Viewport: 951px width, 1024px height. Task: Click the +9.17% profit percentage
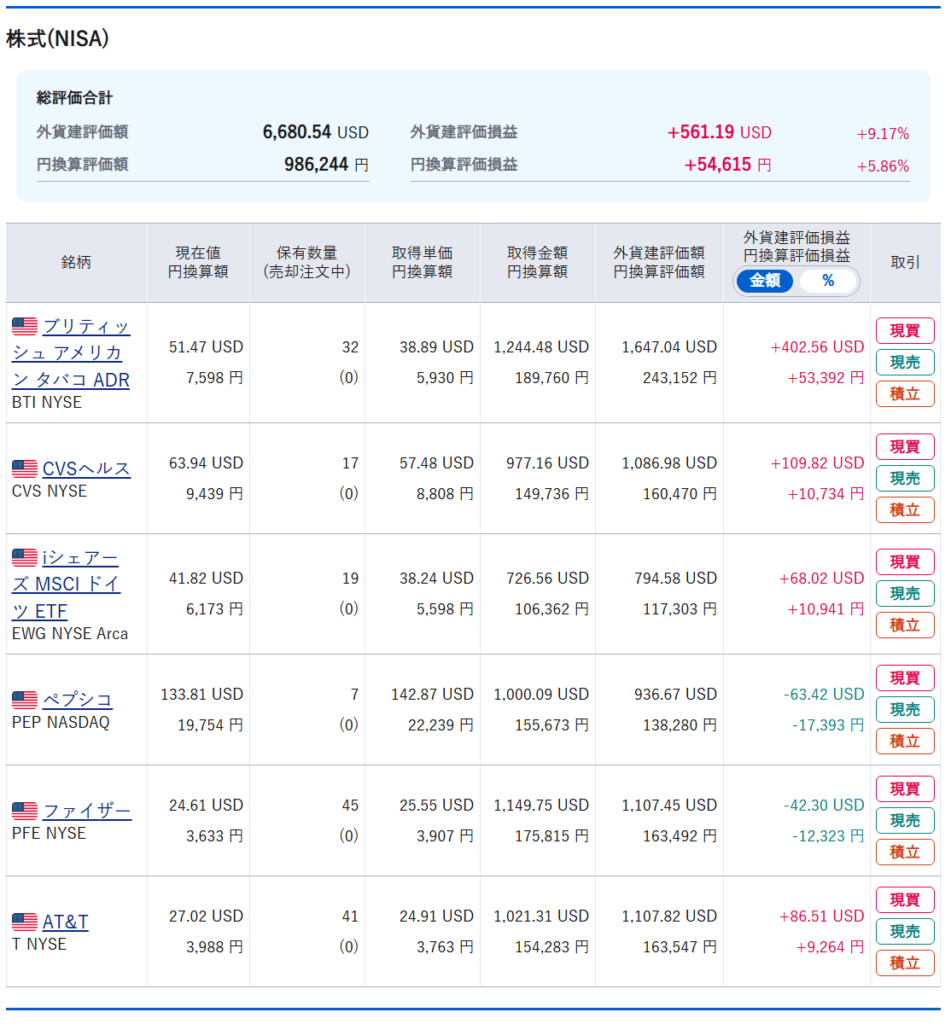coord(883,134)
